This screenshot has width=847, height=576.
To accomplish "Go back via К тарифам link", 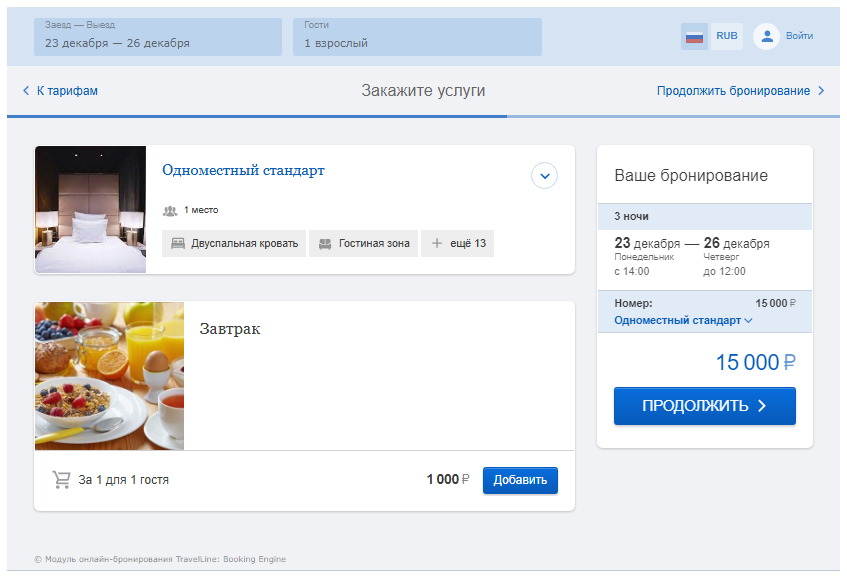I will 67,91.
